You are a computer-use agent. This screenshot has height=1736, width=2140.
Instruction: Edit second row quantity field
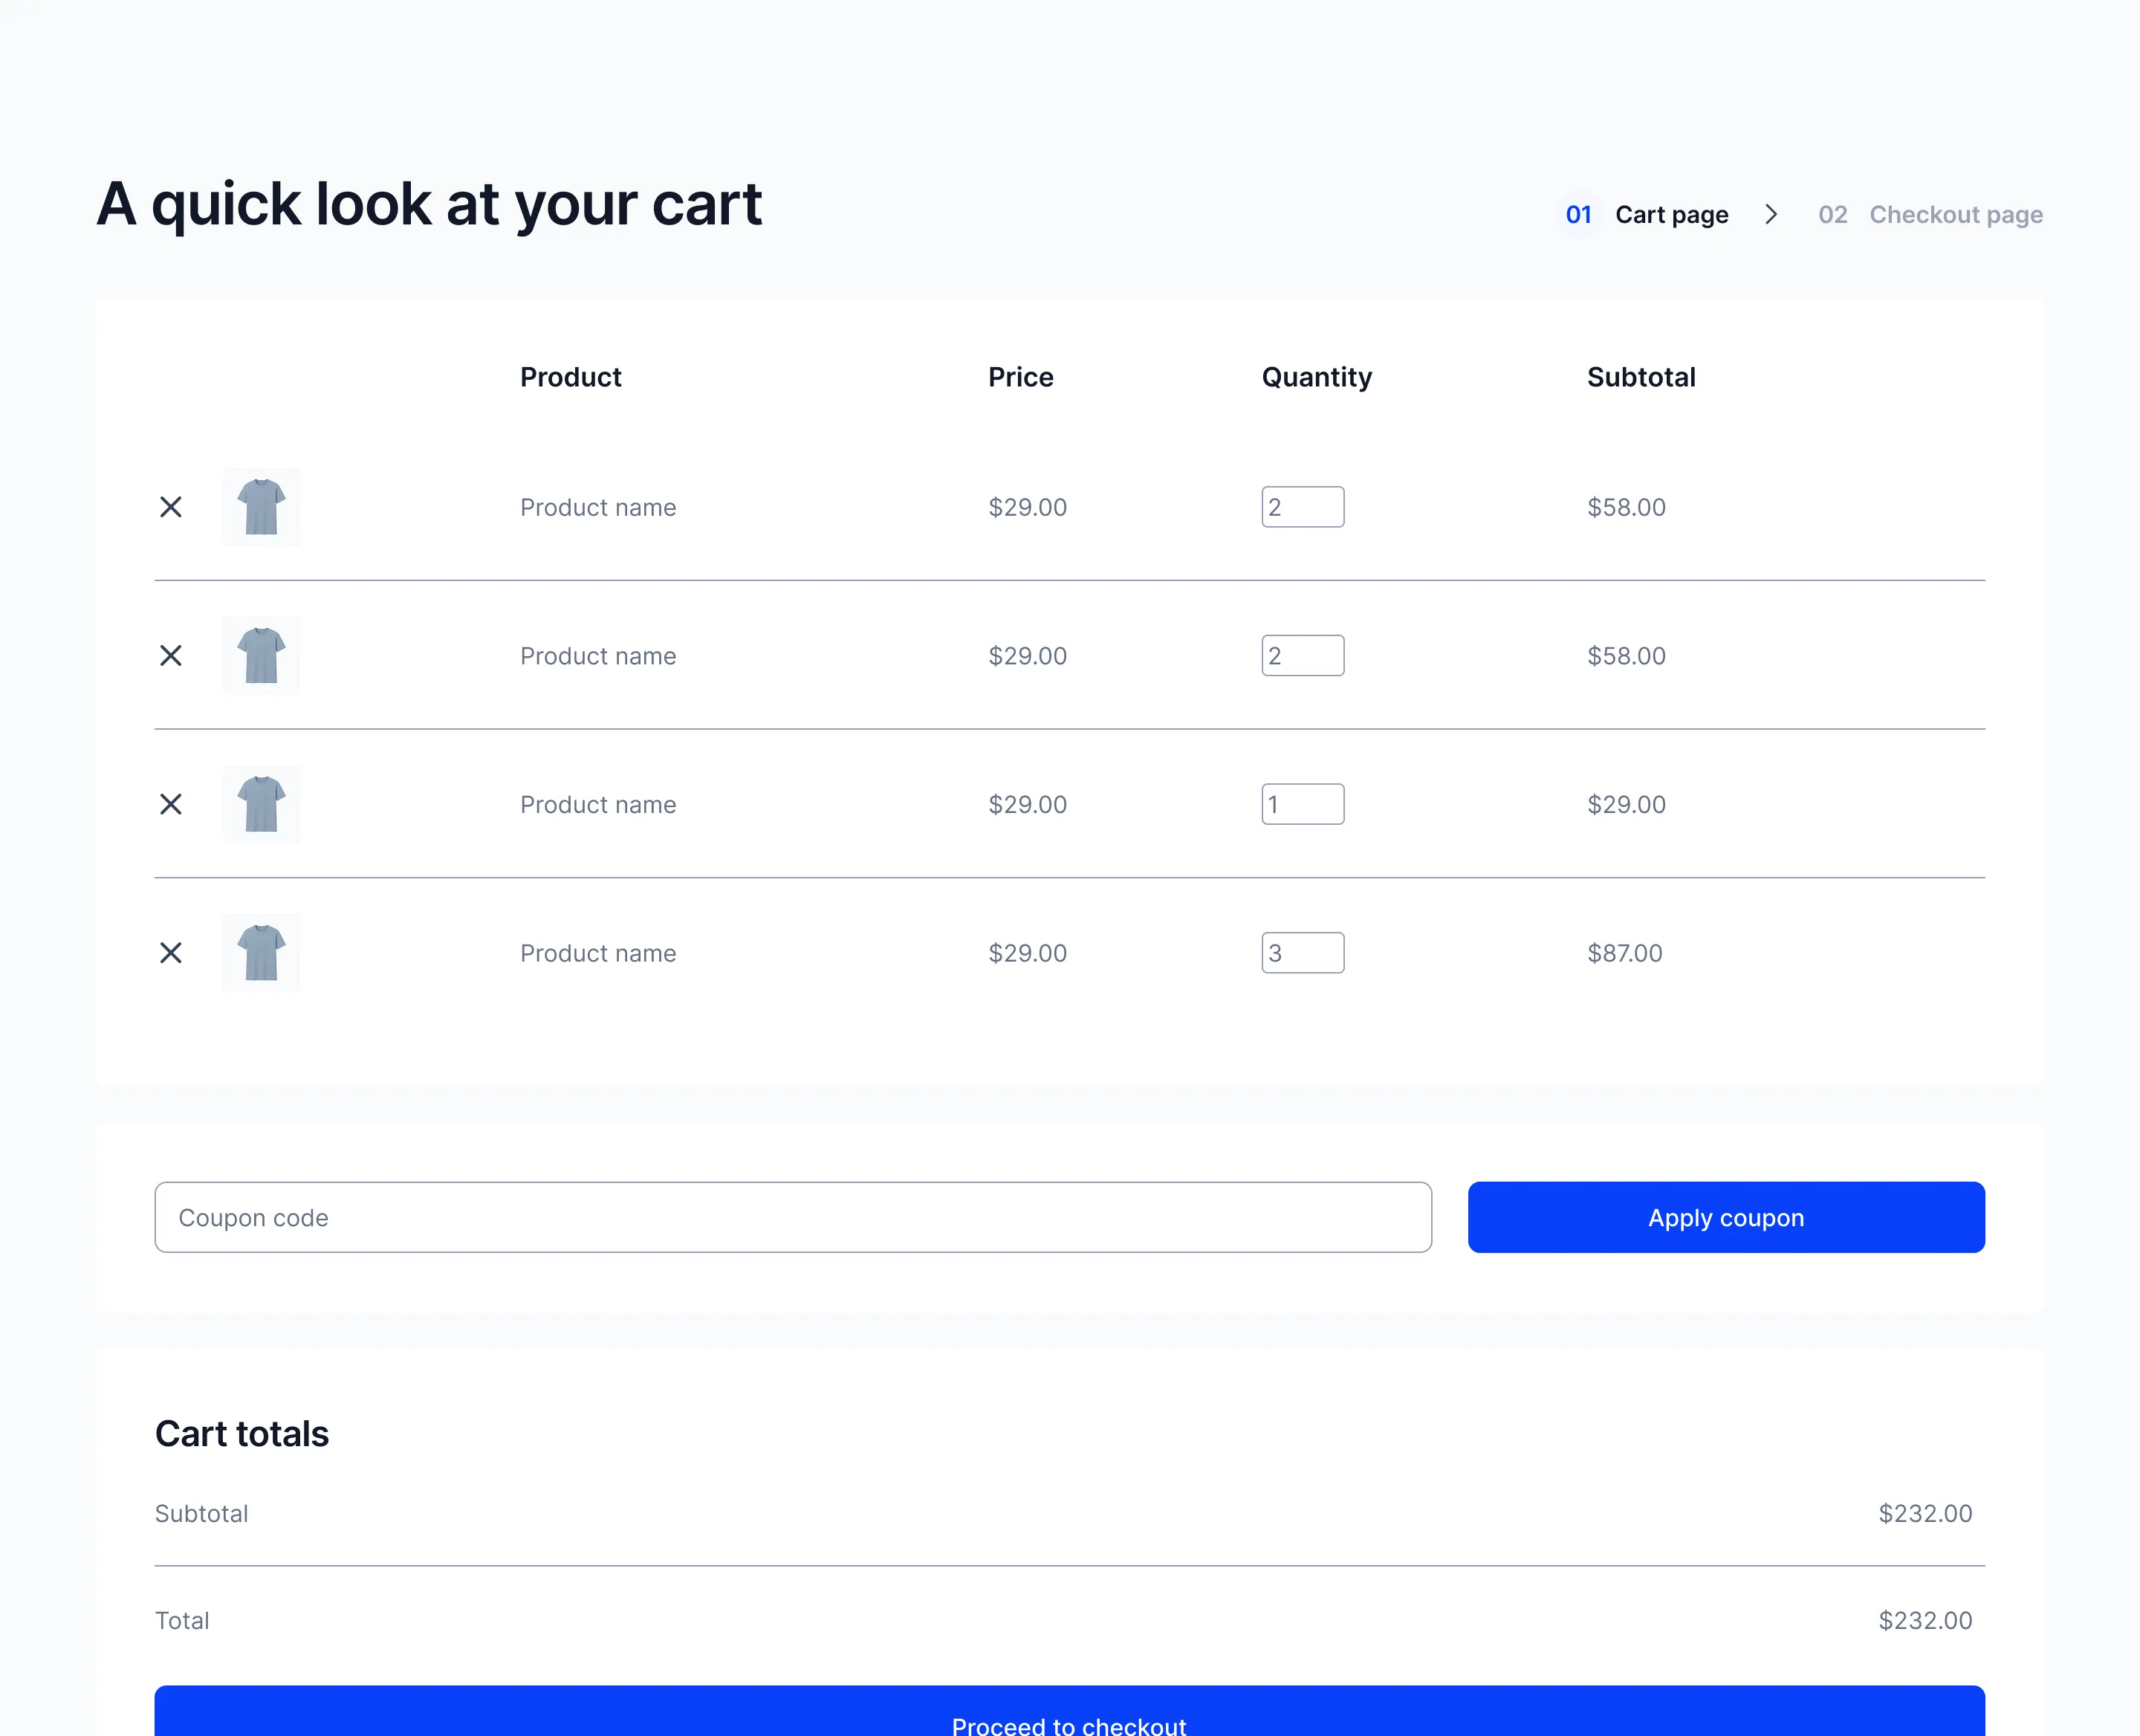click(x=1303, y=656)
